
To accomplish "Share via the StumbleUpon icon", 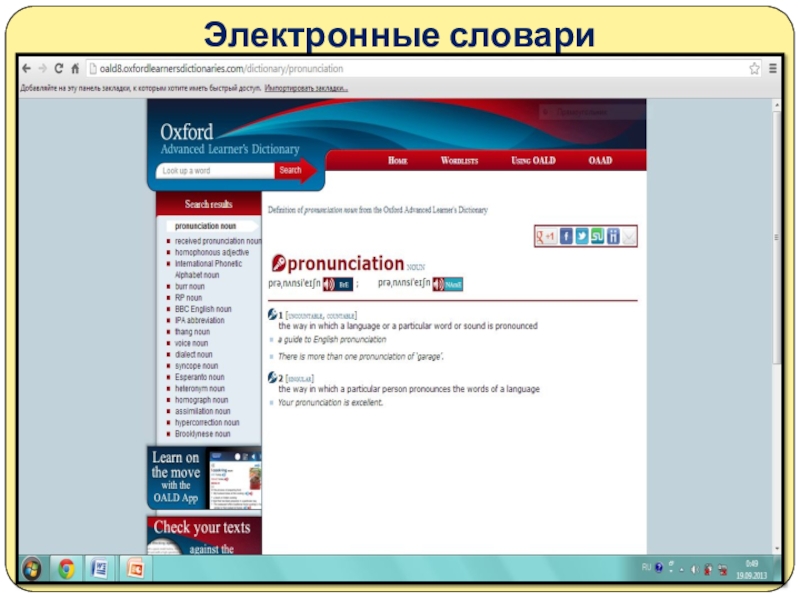I will click(597, 236).
